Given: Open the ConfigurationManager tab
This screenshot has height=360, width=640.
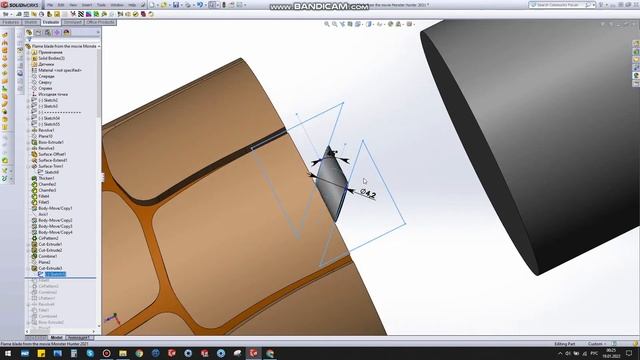Looking at the screenshot, I should click(x=48, y=33).
